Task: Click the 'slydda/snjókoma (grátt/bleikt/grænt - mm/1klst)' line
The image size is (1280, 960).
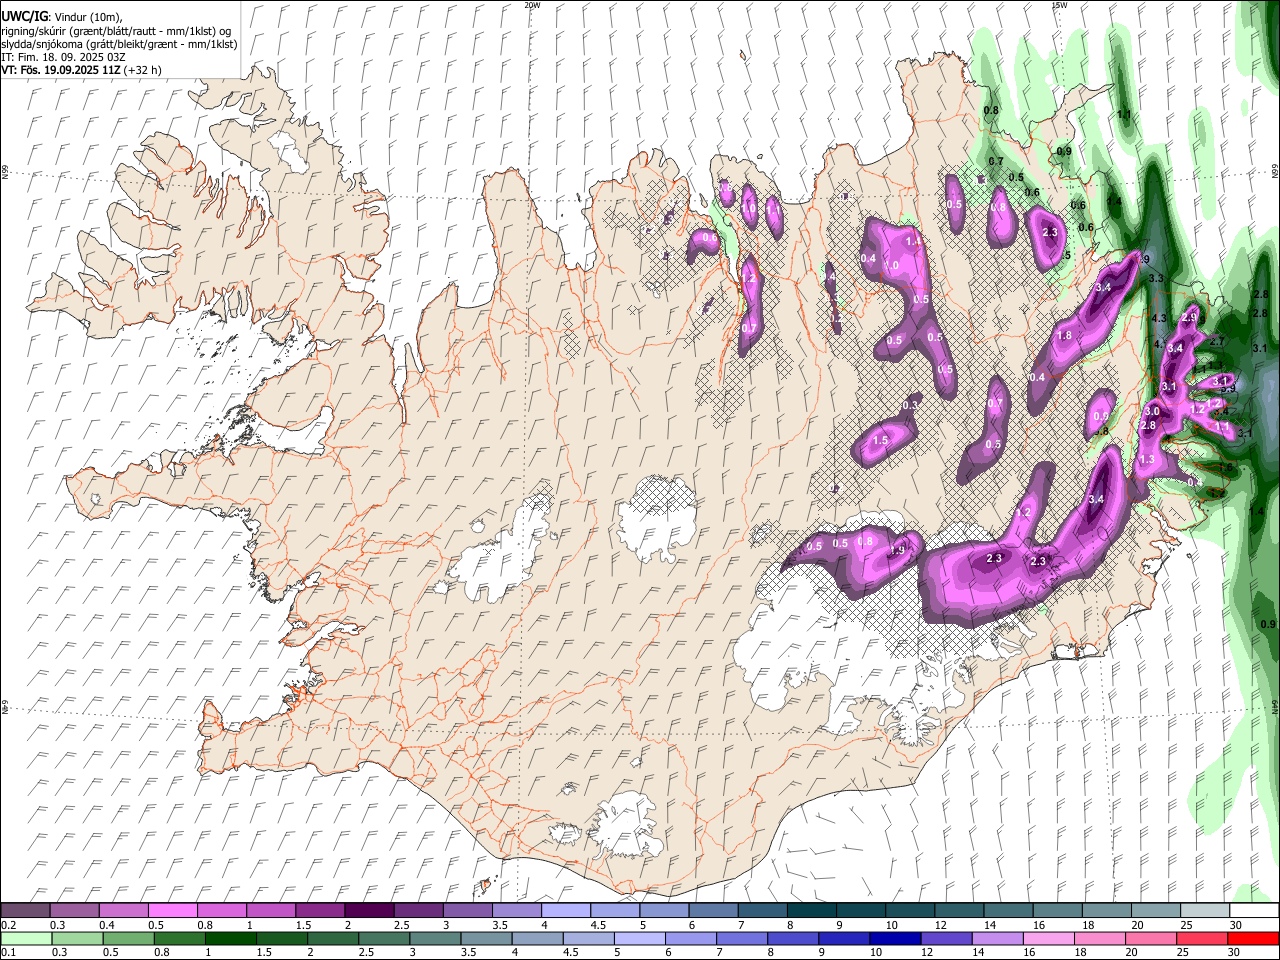Action: click(x=119, y=44)
